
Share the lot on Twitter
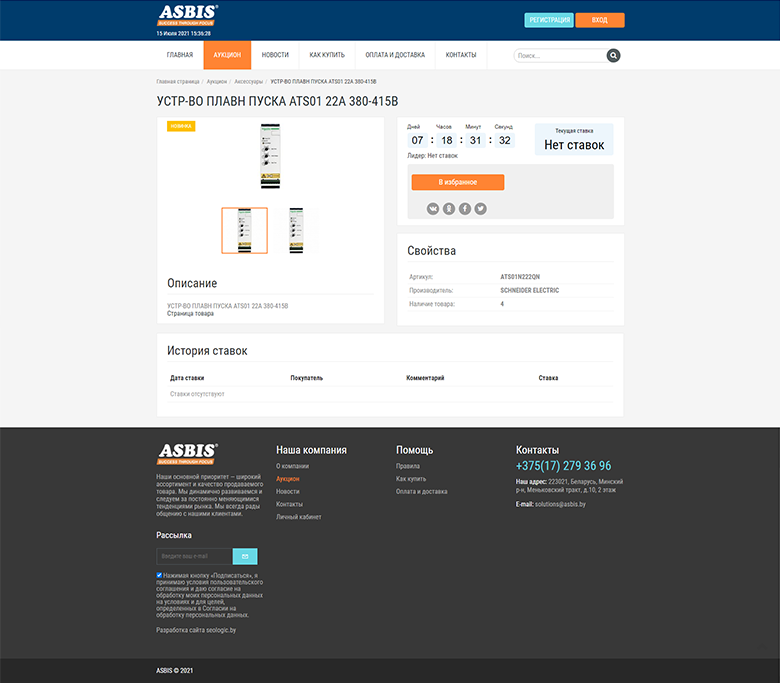tap(481, 208)
